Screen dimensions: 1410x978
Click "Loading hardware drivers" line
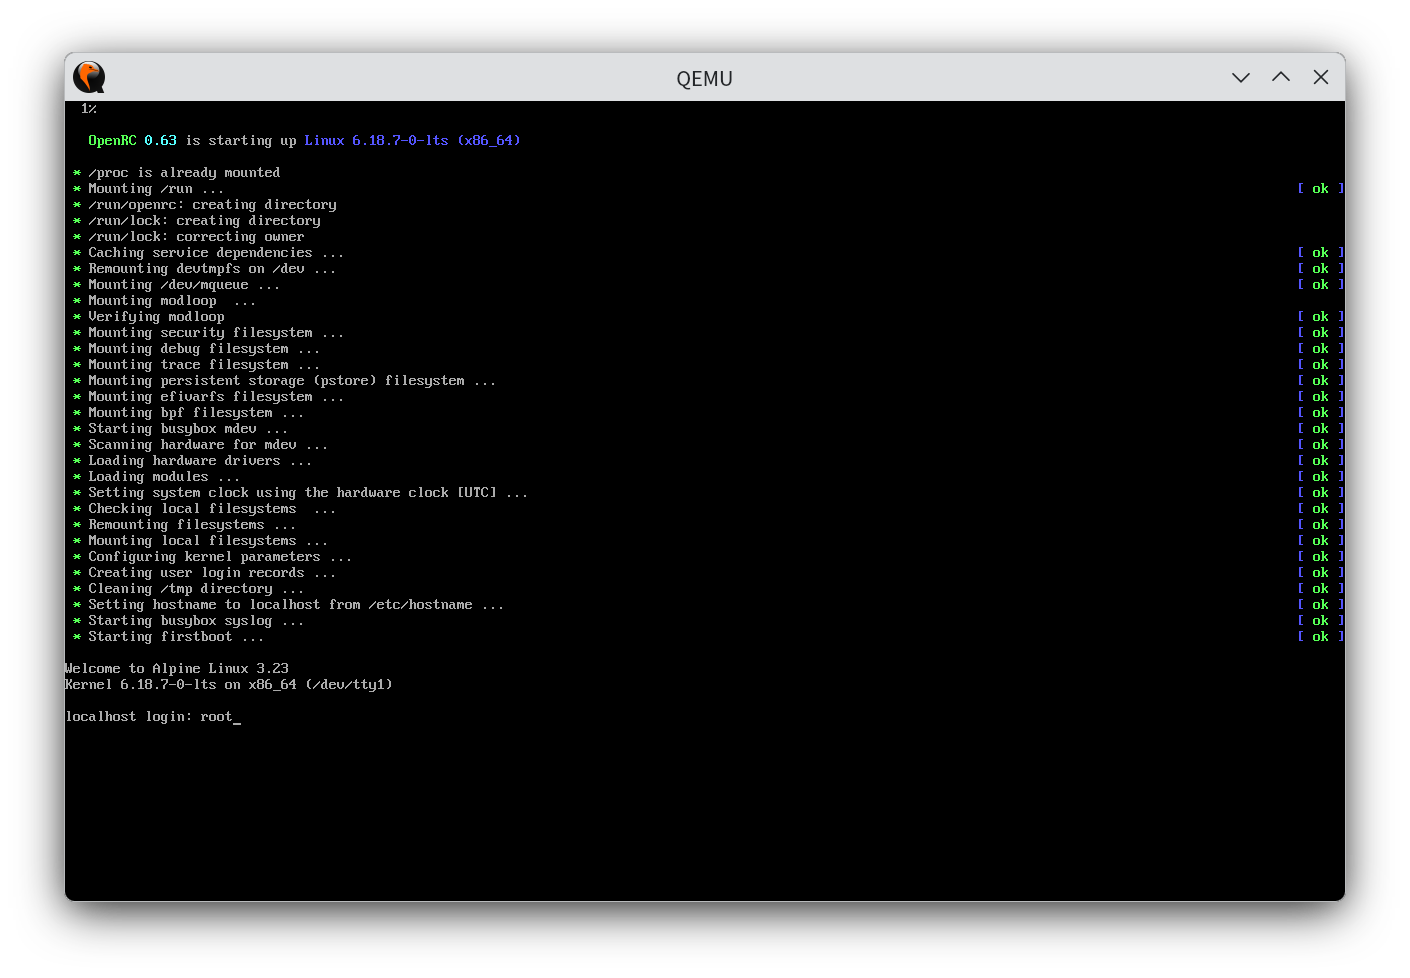pyautogui.click(x=200, y=461)
